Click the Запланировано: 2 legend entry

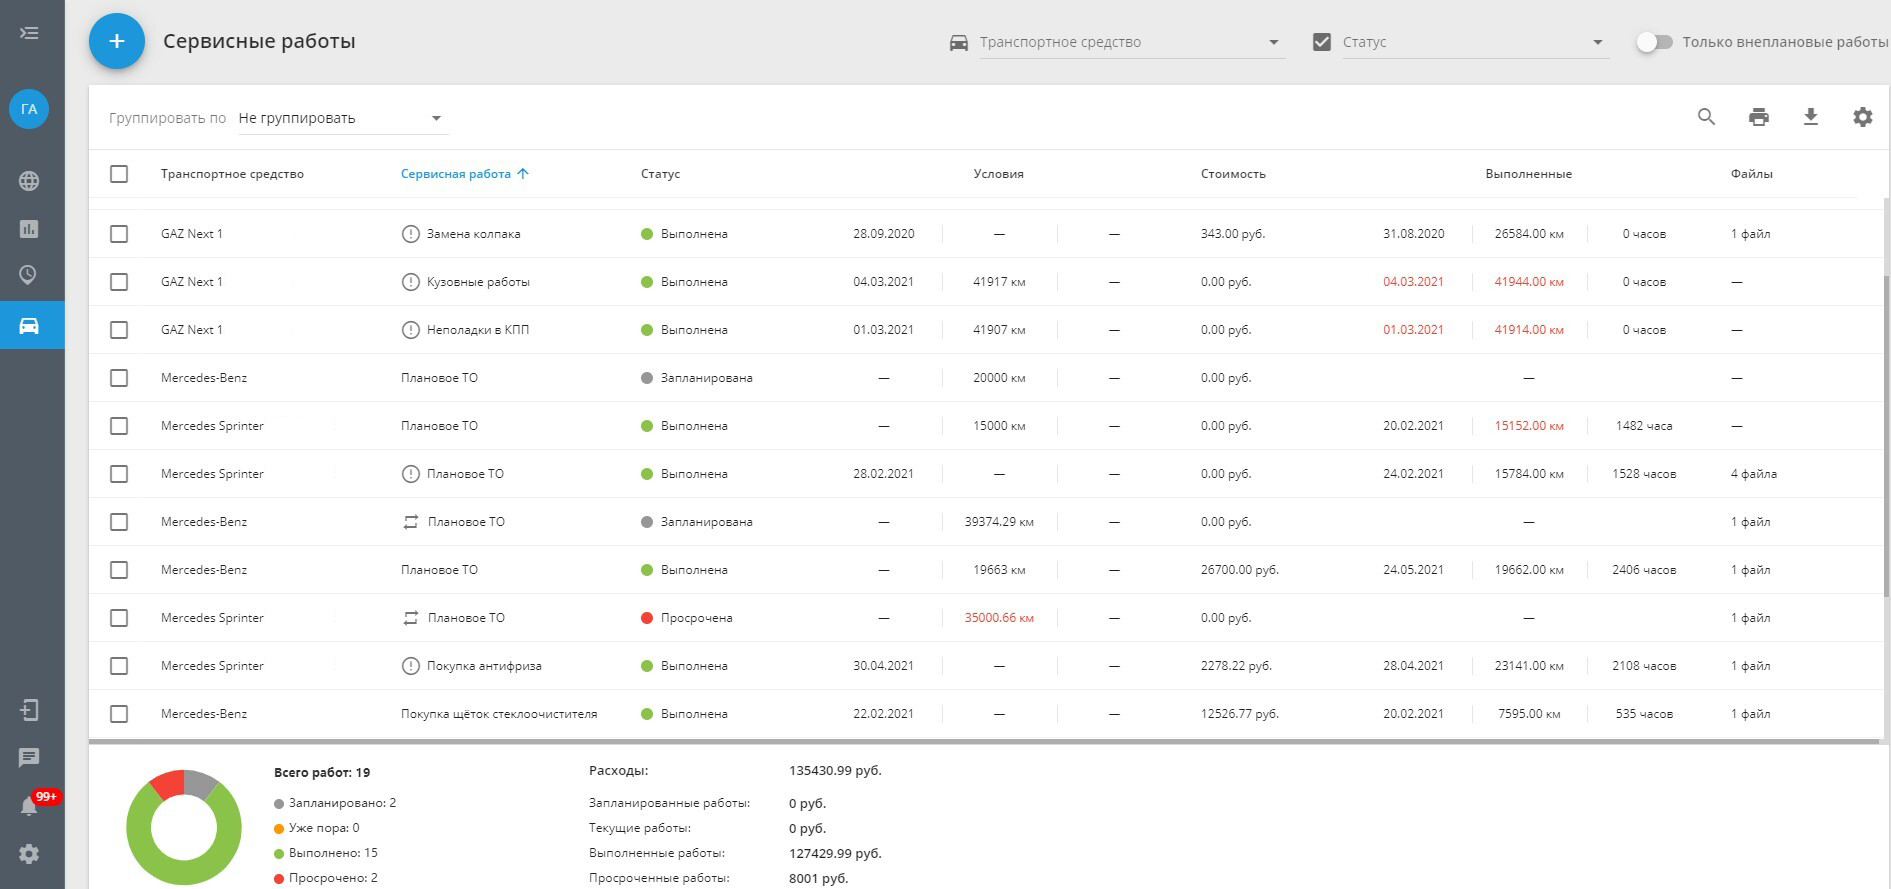pyautogui.click(x=335, y=803)
